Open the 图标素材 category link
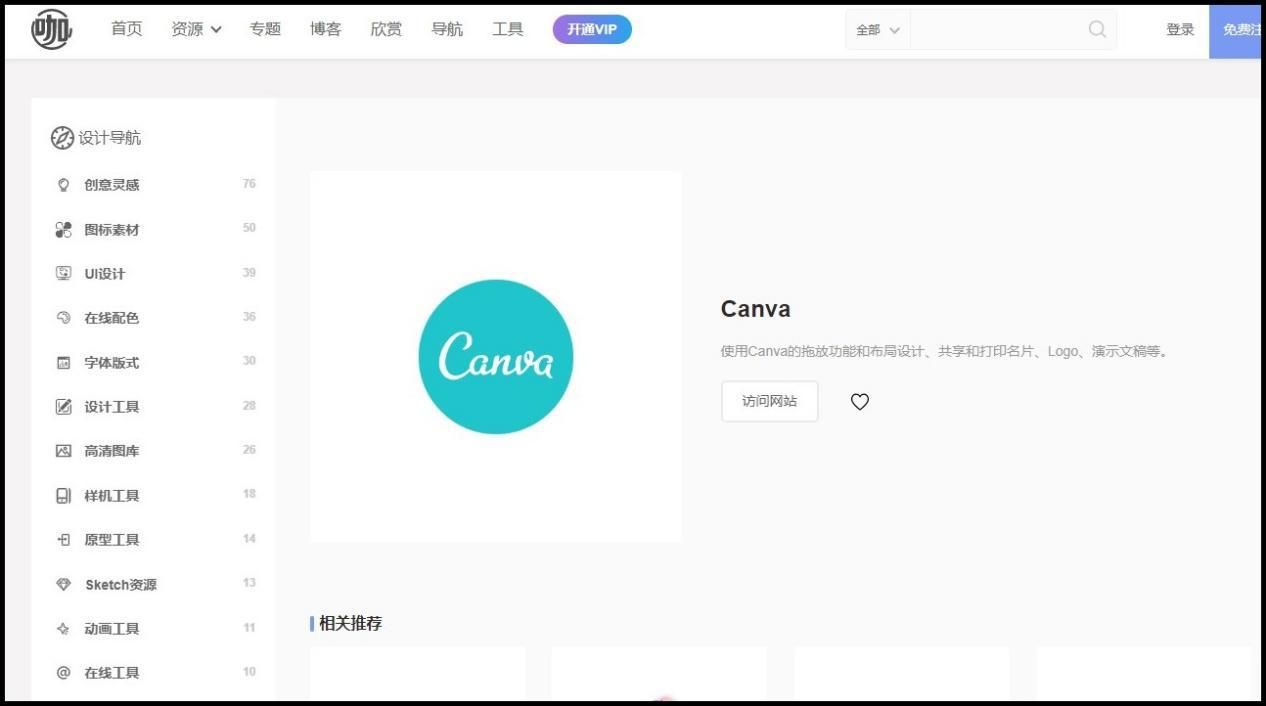The height and width of the screenshot is (706, 1266). pyautogui.click(x=112, y=230)
